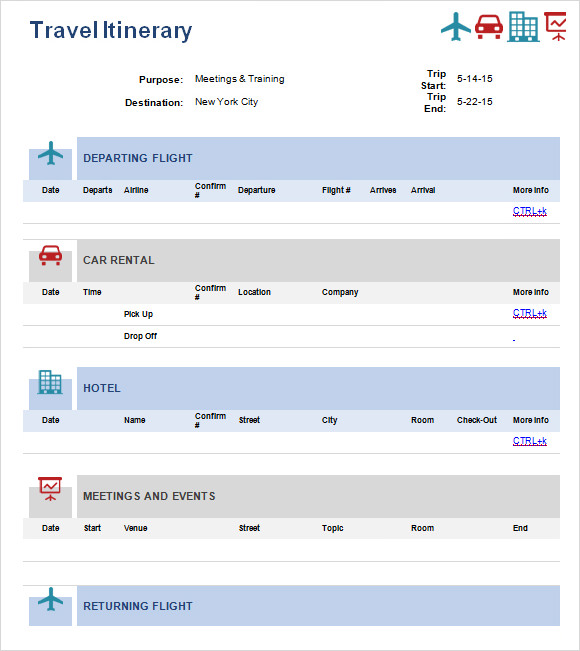
Task: Click the CAR RENTAL heading
Action: click(x=119, y=260)
